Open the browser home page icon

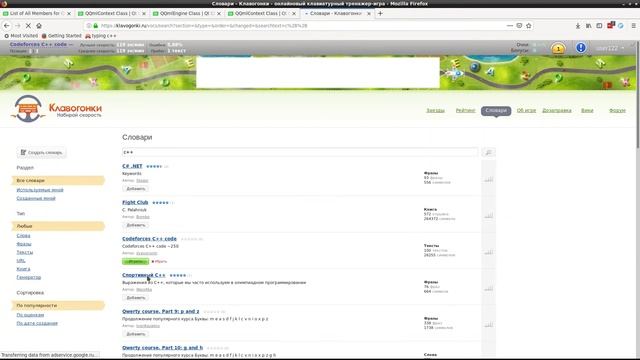click(x=39, y=25)
